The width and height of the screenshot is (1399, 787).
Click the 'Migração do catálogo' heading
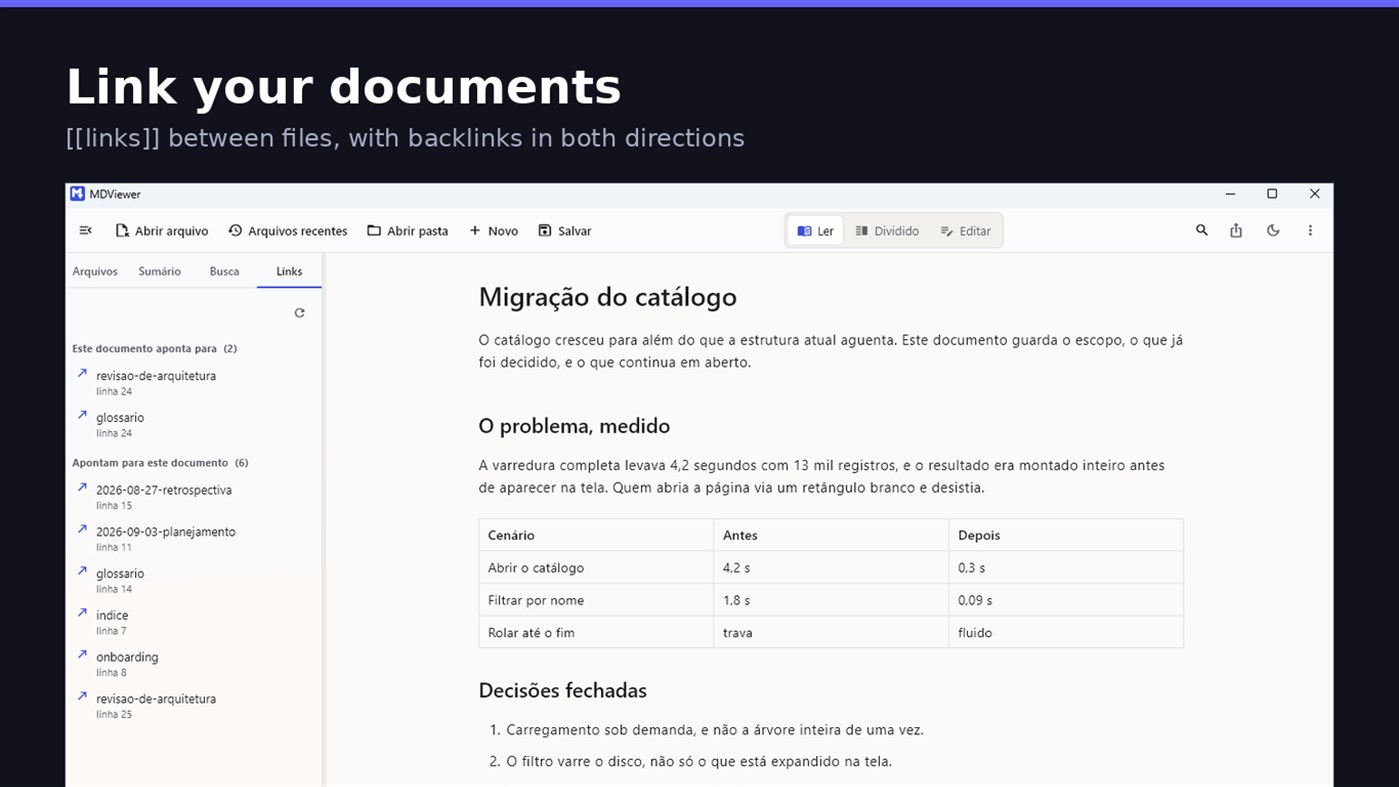(607, 297)
